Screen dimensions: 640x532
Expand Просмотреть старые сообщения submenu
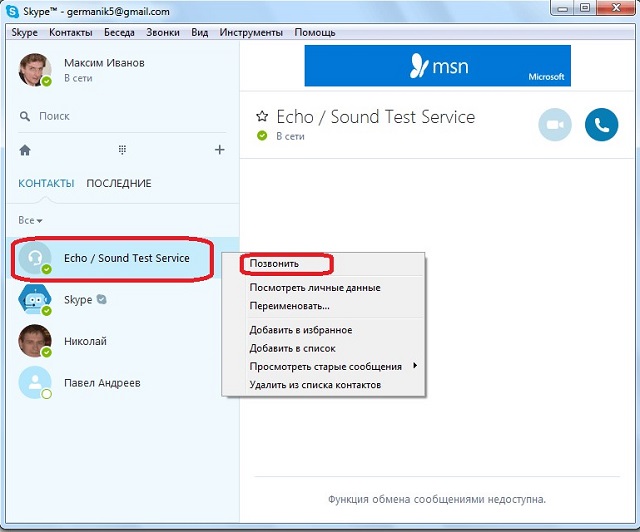325,366
